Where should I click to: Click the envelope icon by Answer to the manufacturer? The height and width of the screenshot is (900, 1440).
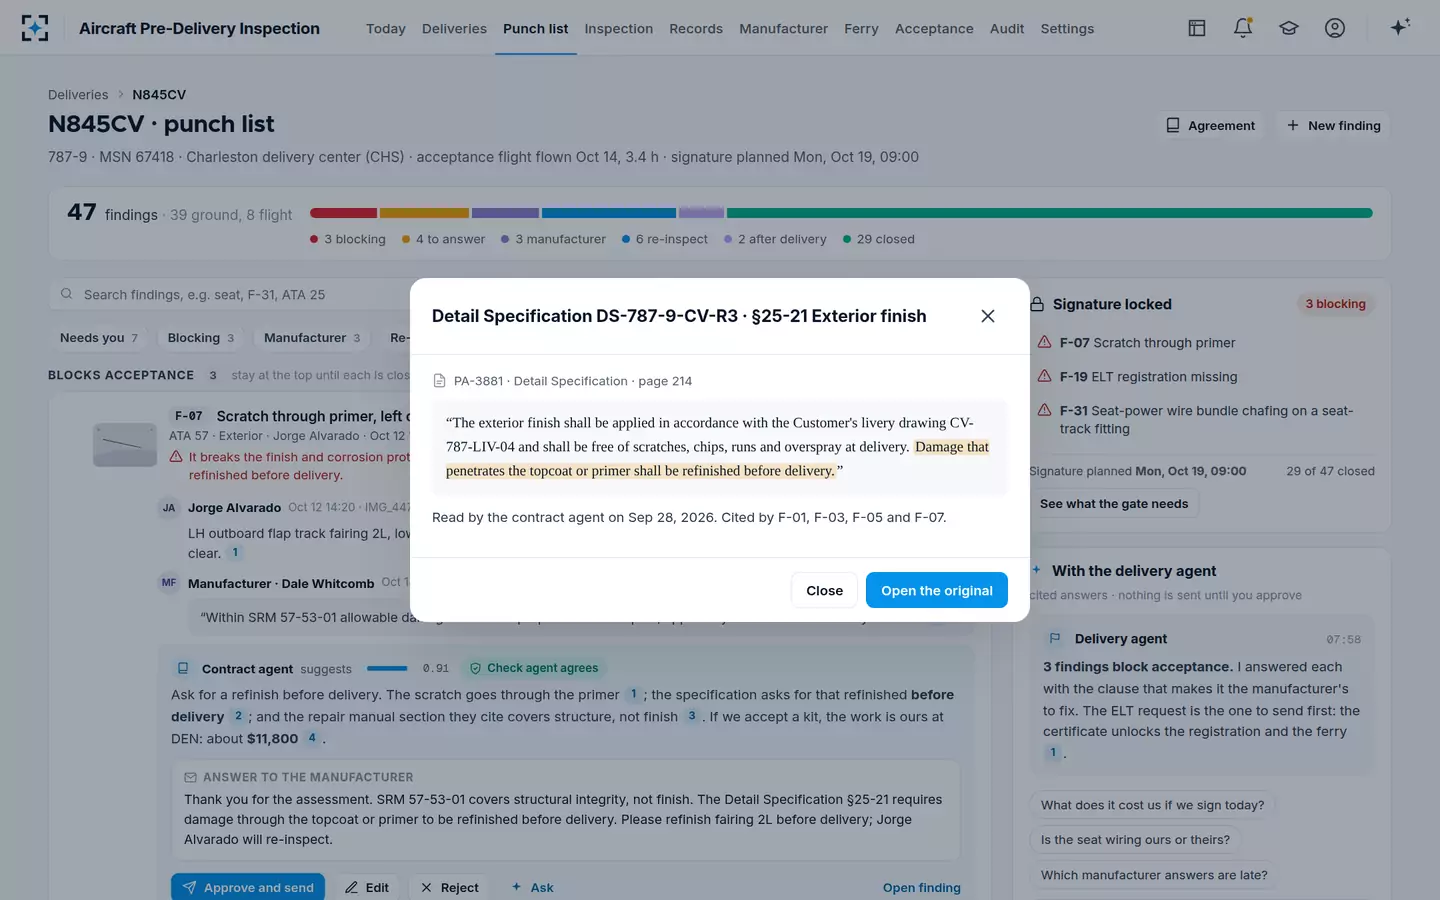[190, 777]
